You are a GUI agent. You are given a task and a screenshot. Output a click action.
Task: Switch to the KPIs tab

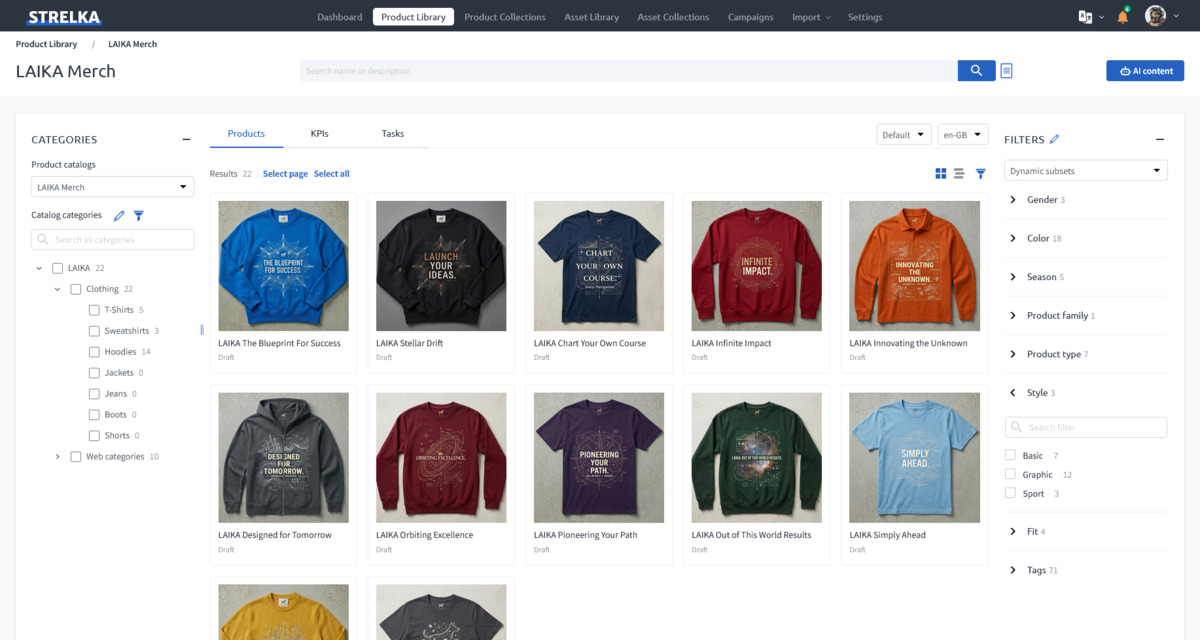point(319,133)
